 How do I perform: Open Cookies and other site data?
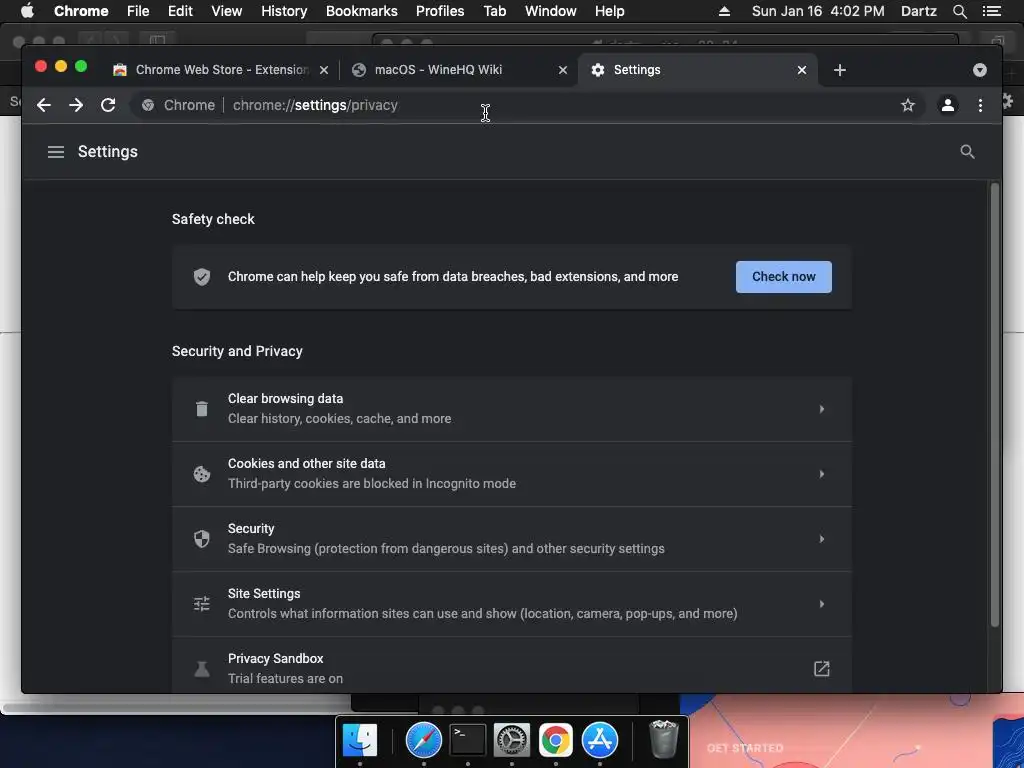click(x=512, y=474)
